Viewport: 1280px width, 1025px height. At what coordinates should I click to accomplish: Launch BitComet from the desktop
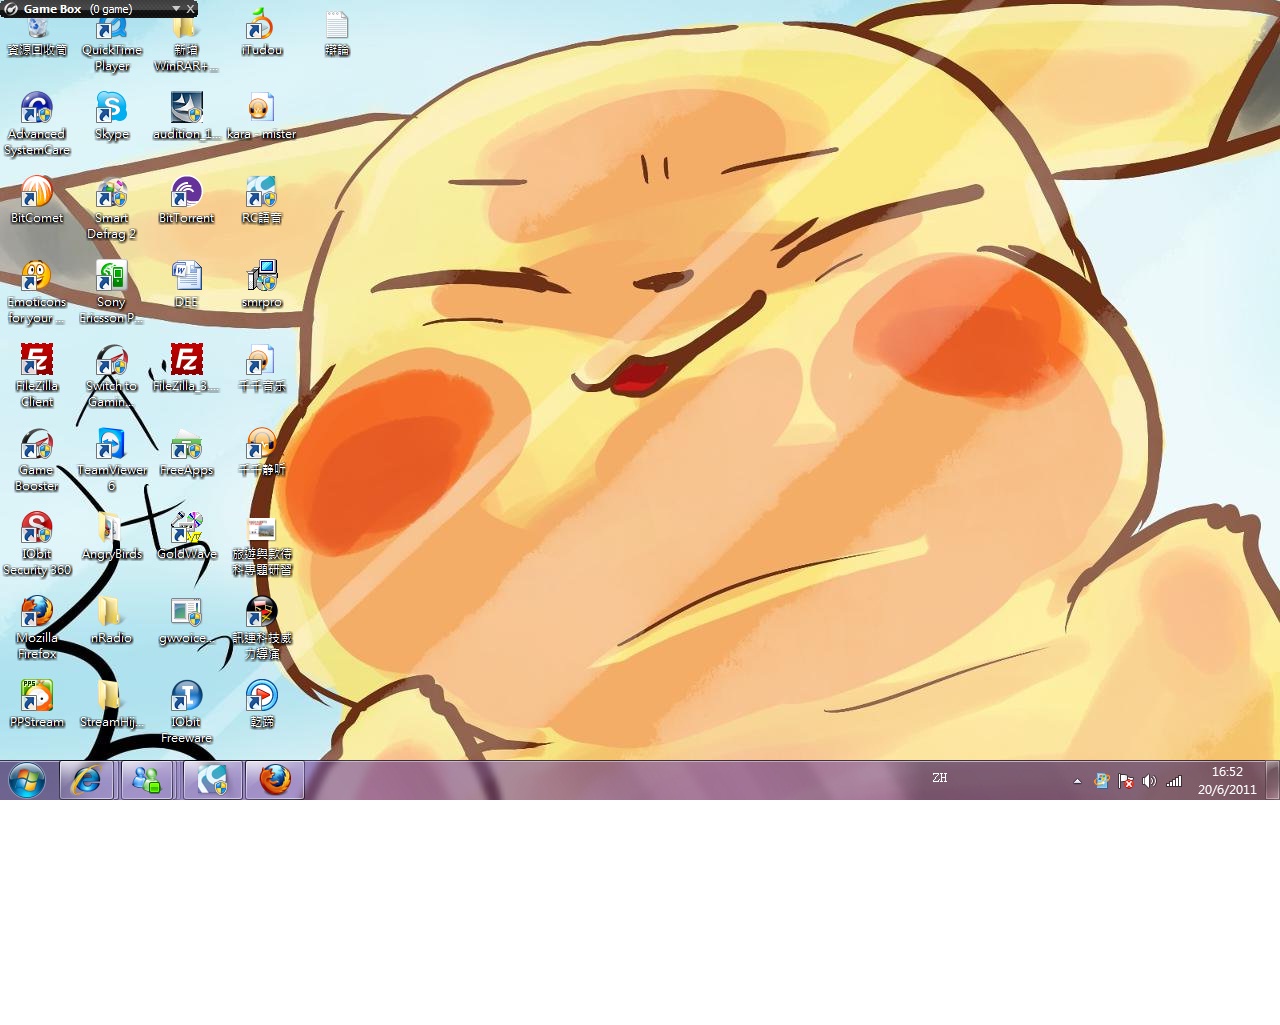coord(37,192)
